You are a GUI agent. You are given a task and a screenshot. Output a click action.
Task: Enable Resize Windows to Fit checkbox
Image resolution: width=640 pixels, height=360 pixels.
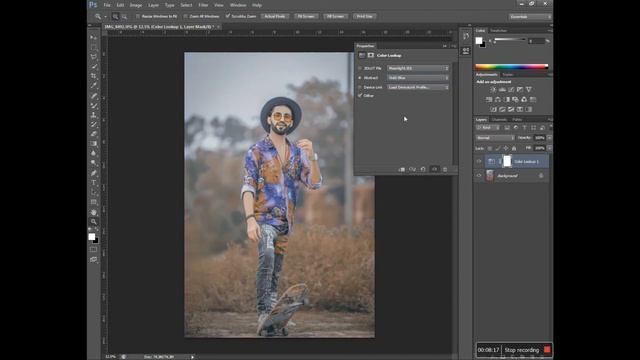tap(138, 16)
